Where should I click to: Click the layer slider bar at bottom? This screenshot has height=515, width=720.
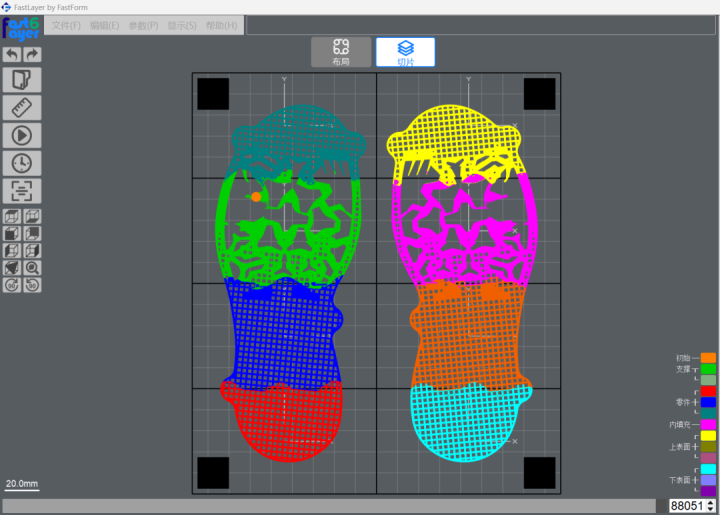pyautogui.click(x=329, y=506)
